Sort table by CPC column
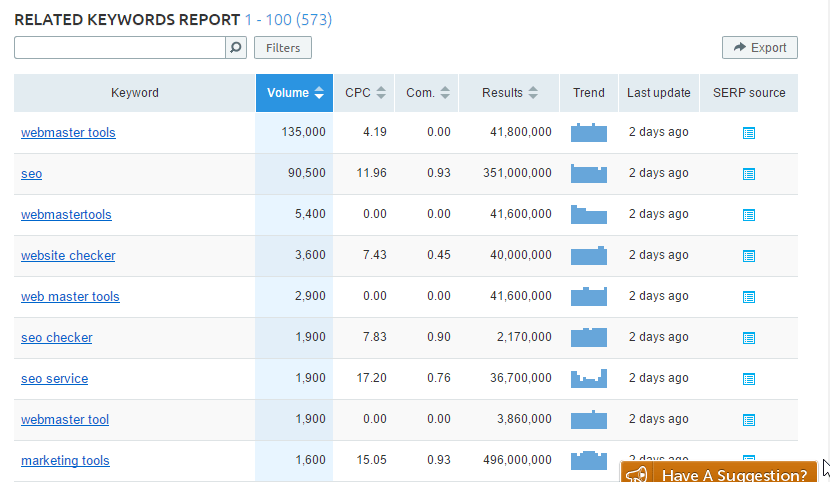 click(x=364, y=93)
